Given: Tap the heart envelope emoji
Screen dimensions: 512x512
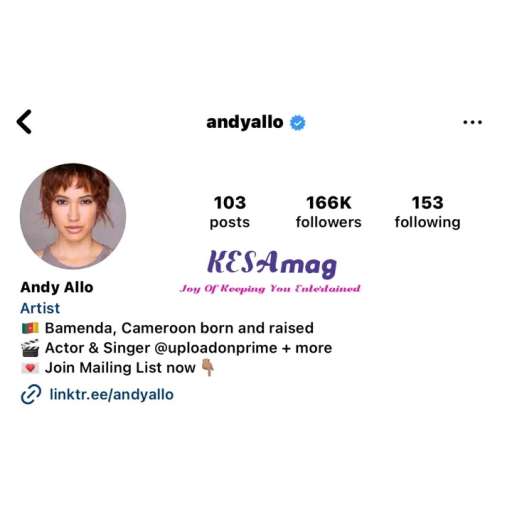Looking at the screenshot, I should click(x=30, y=368).
